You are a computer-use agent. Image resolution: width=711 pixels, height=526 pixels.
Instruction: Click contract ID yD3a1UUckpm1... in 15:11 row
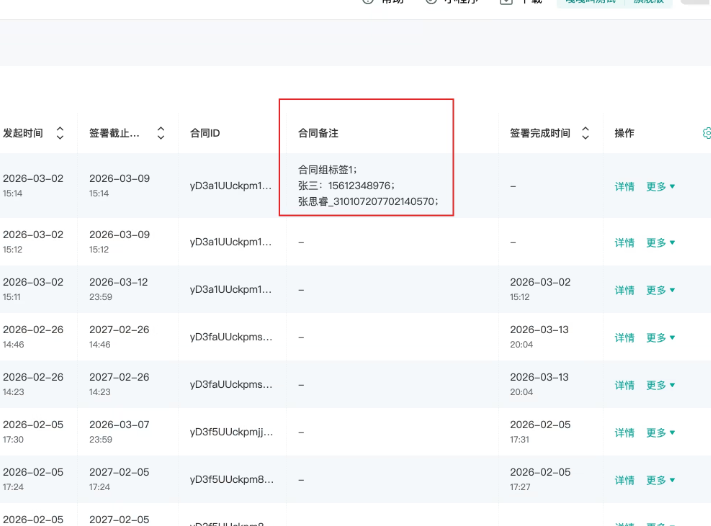(231, 289)
